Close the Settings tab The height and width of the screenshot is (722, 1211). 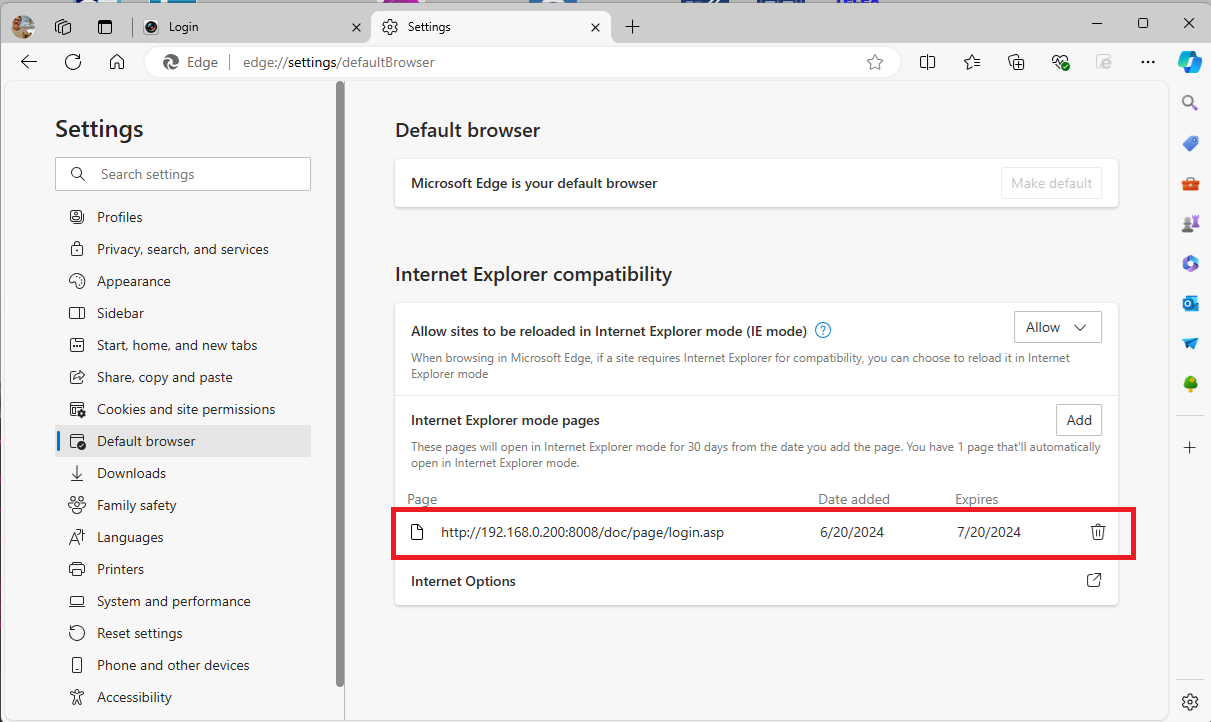point(595,27)
